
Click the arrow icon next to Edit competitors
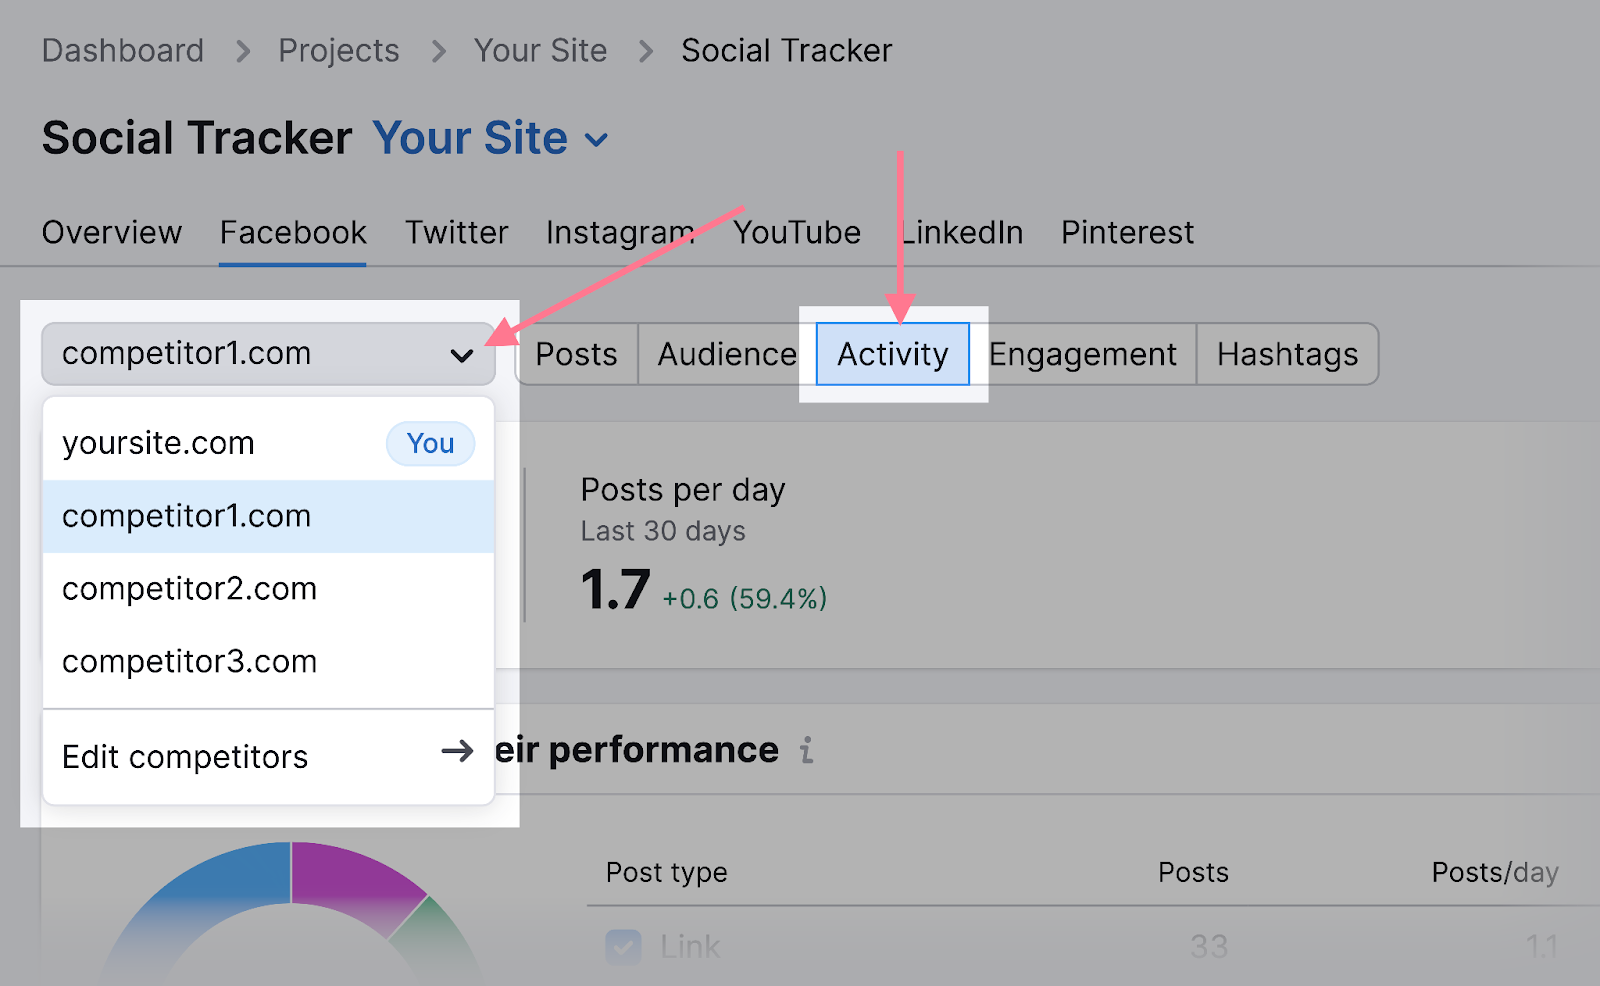tap(457, 751)
